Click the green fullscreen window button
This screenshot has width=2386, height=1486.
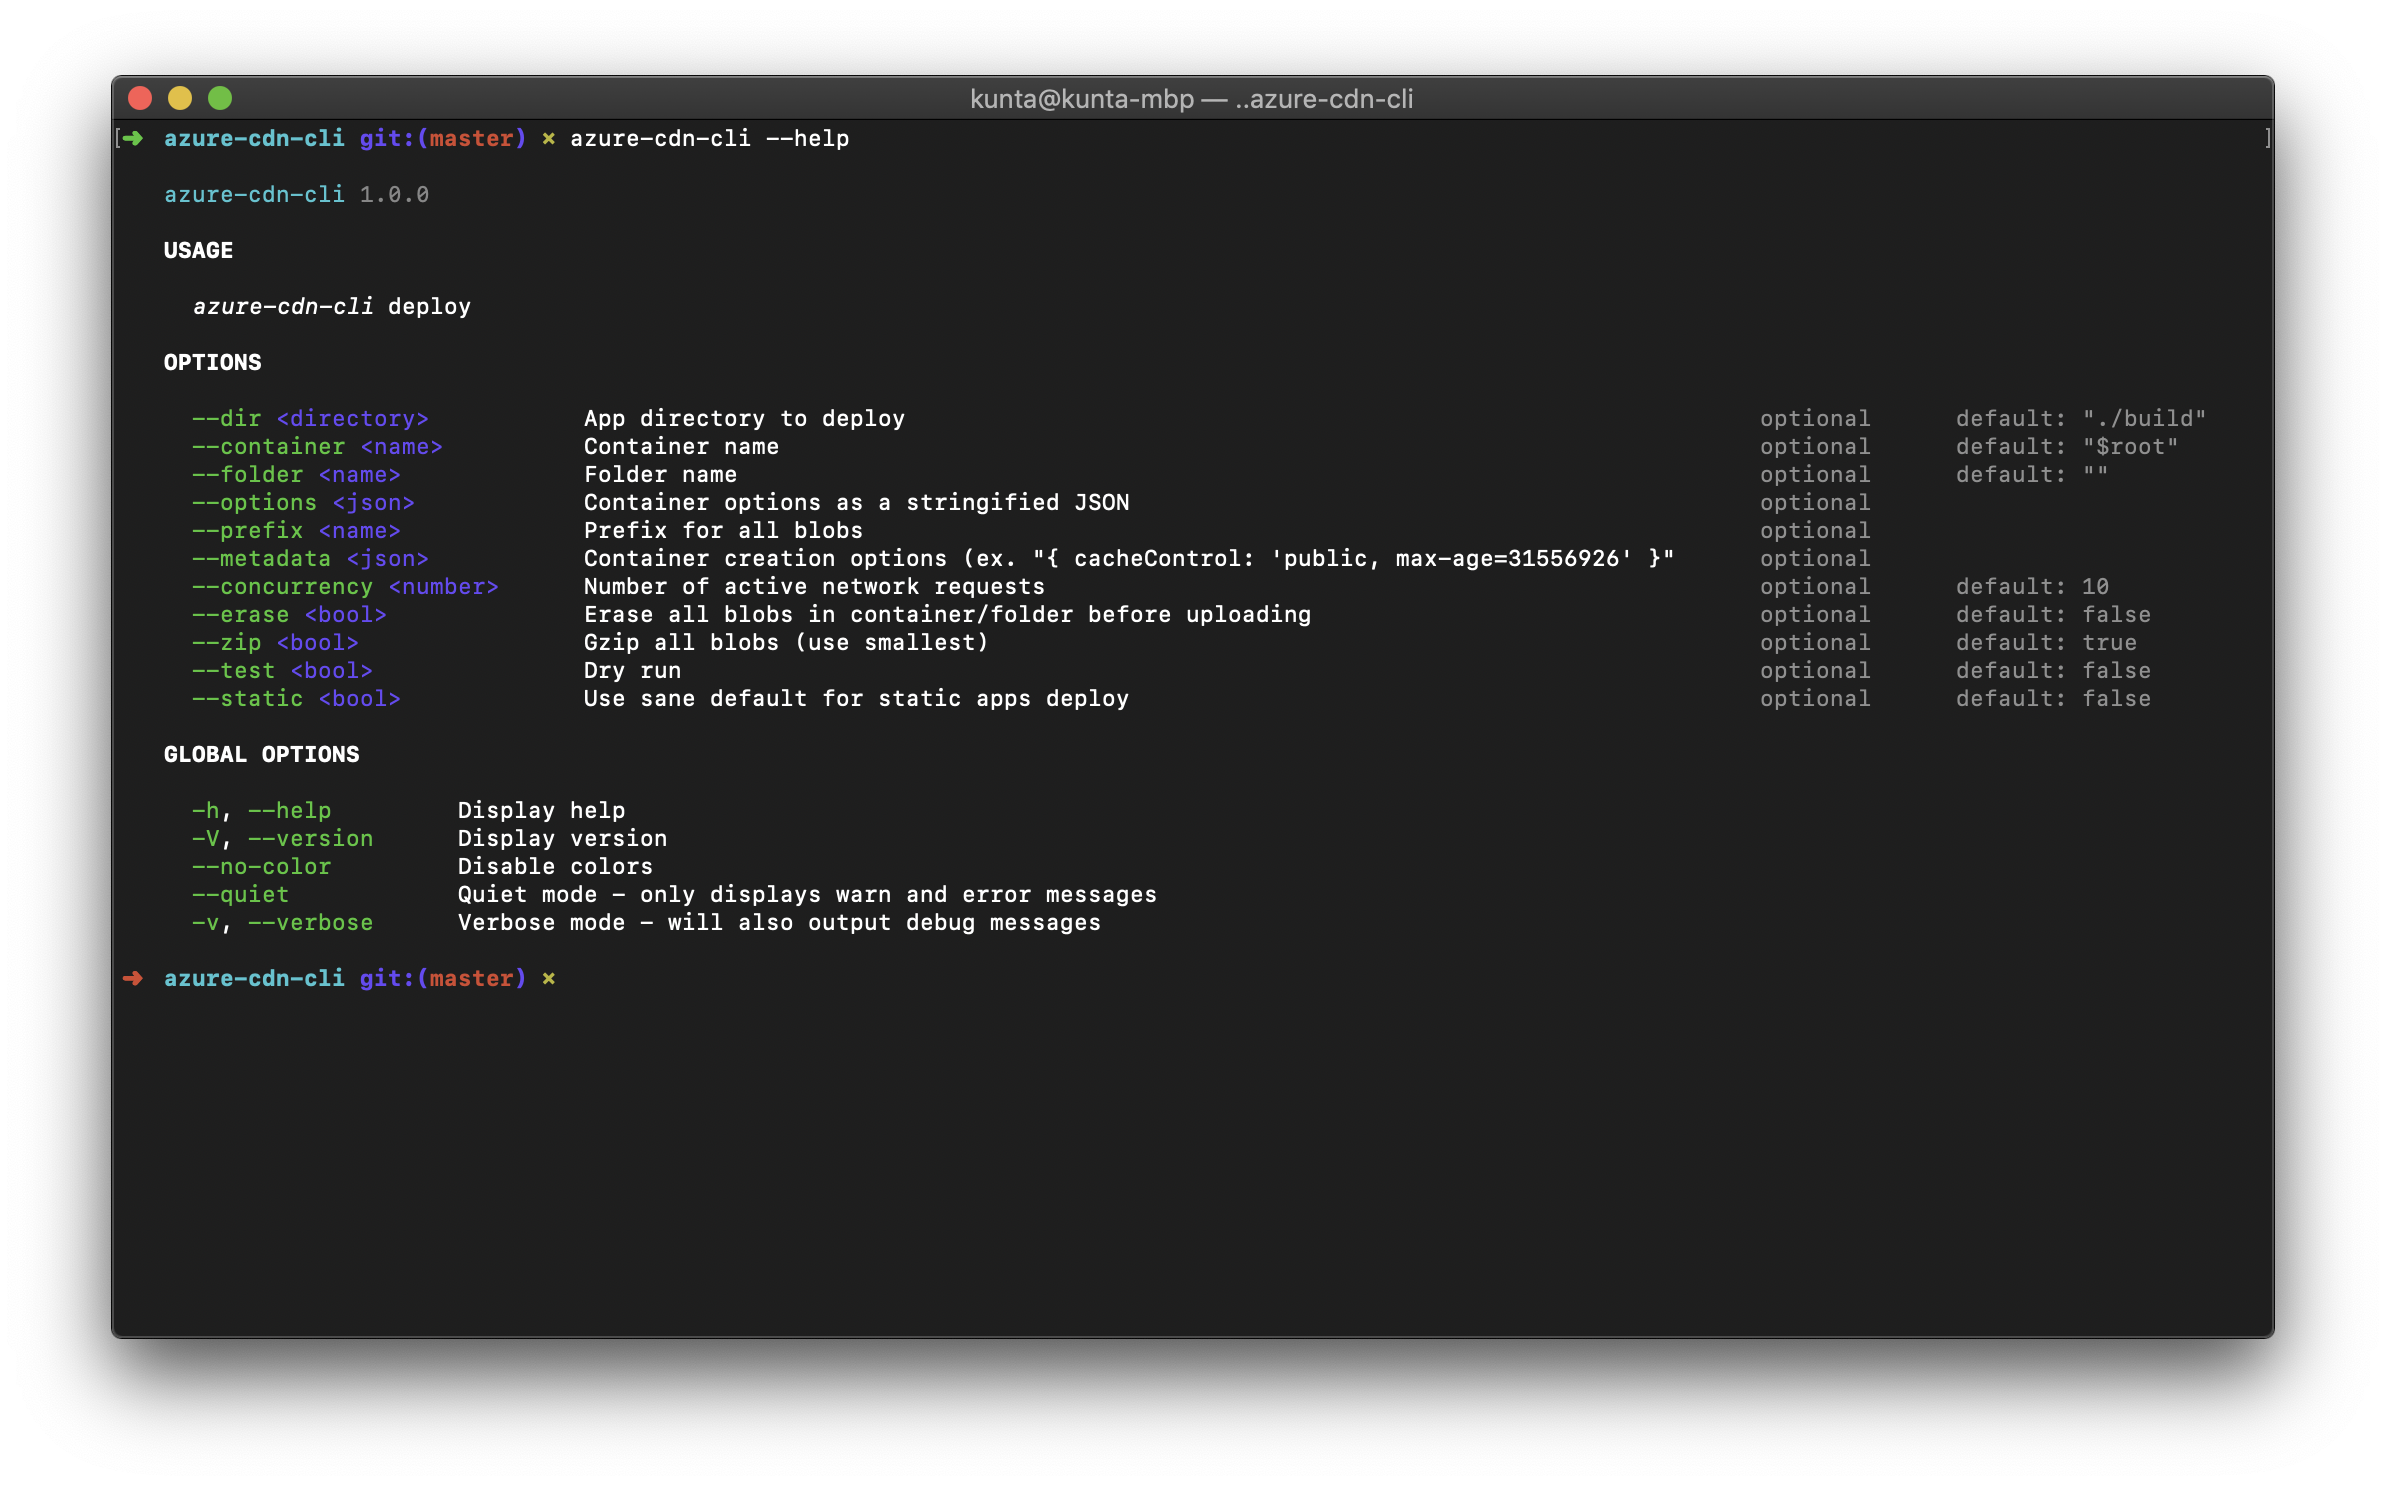coord(220,98)
